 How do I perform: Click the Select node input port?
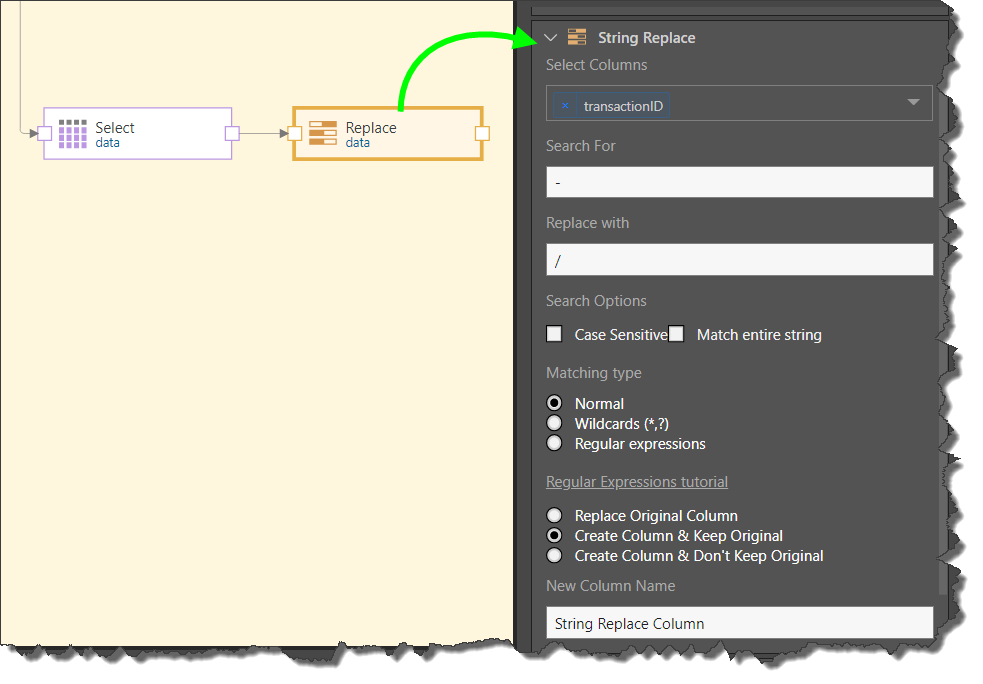tap(44, 133)
